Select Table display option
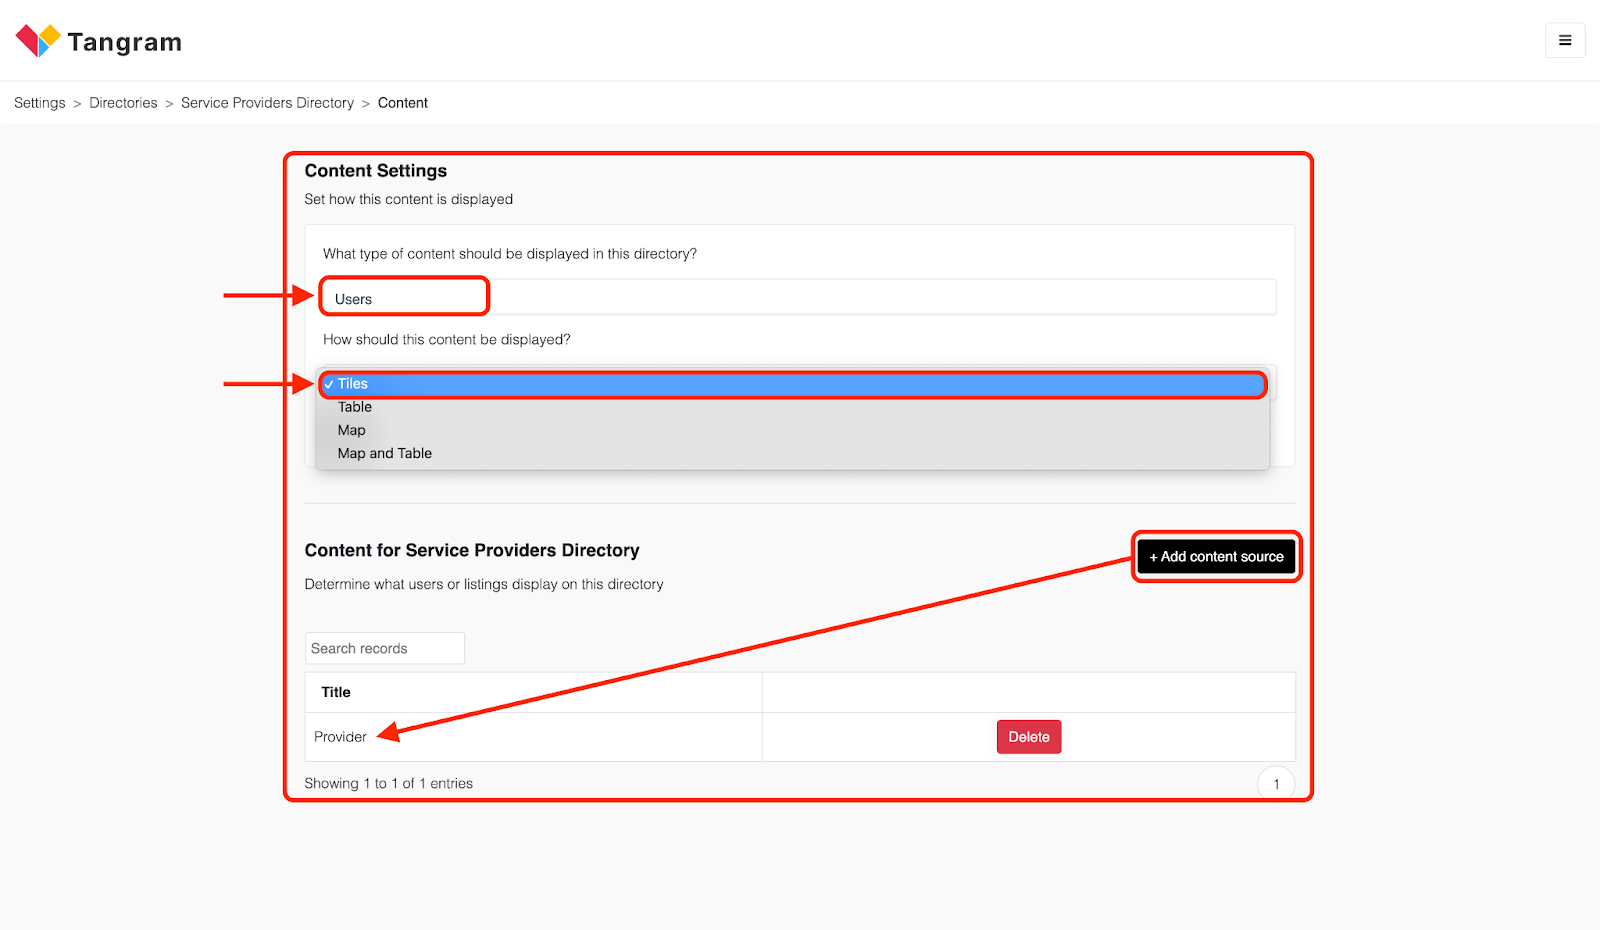Screen dimensions: 1600x930 pyautogui.click(x=793, y=407)
